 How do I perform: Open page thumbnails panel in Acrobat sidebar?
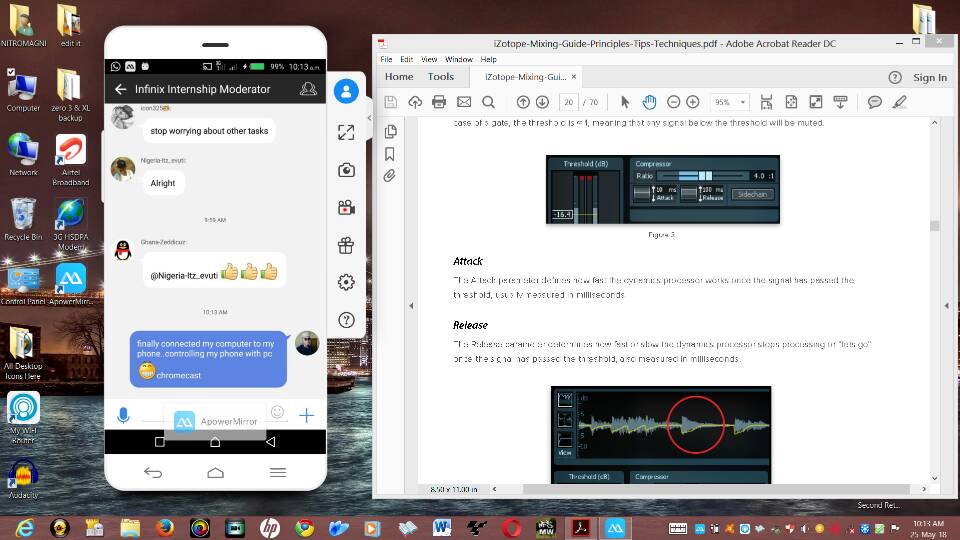(390, 132)
